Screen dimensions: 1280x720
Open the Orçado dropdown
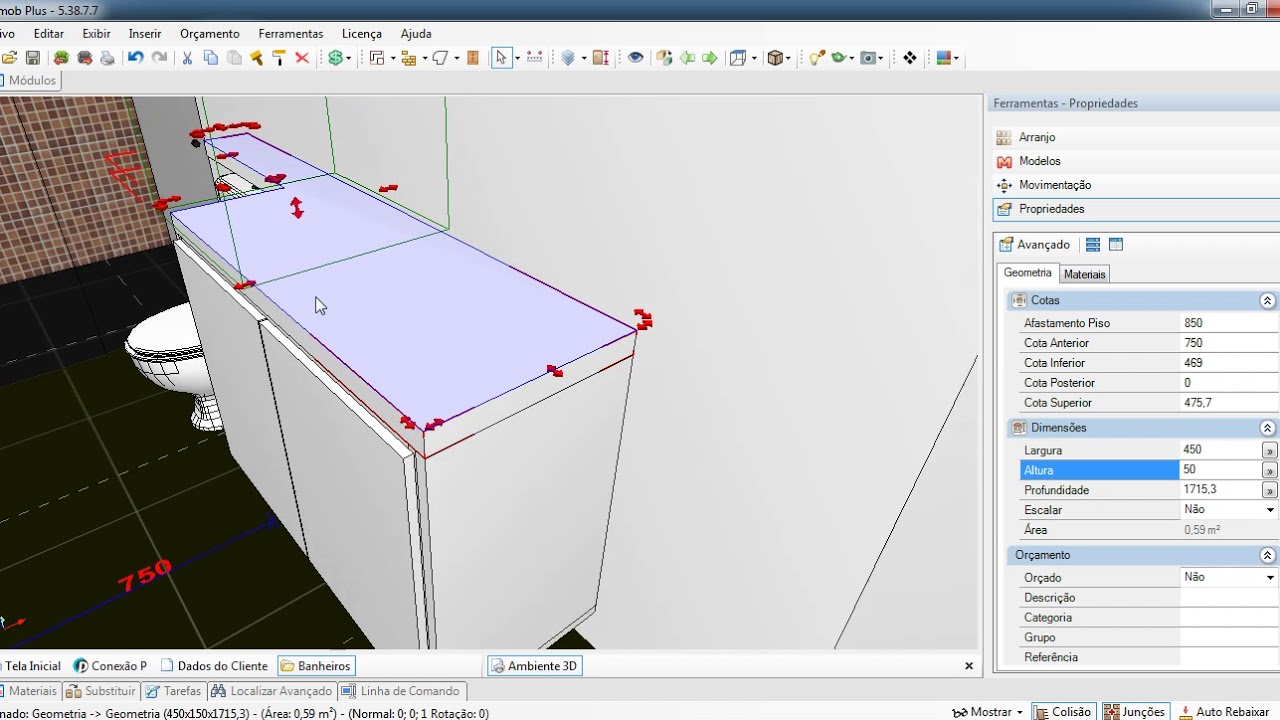[1270, 577]
